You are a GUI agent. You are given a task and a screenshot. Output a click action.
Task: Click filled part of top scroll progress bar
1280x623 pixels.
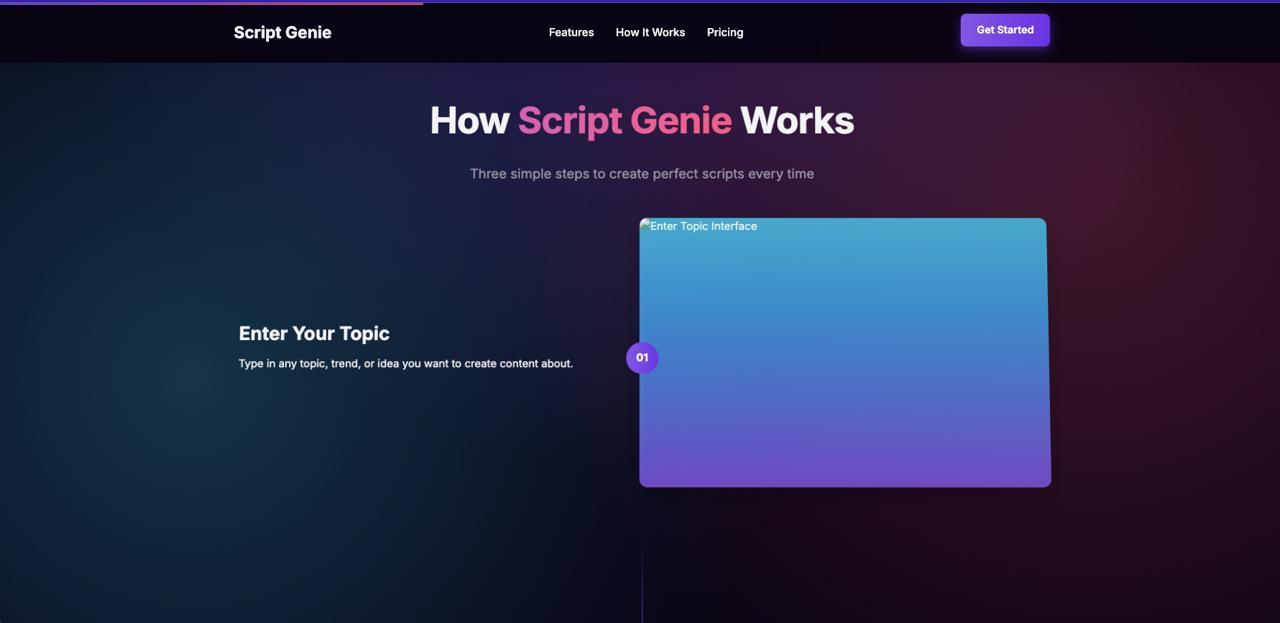click(210, 2)
